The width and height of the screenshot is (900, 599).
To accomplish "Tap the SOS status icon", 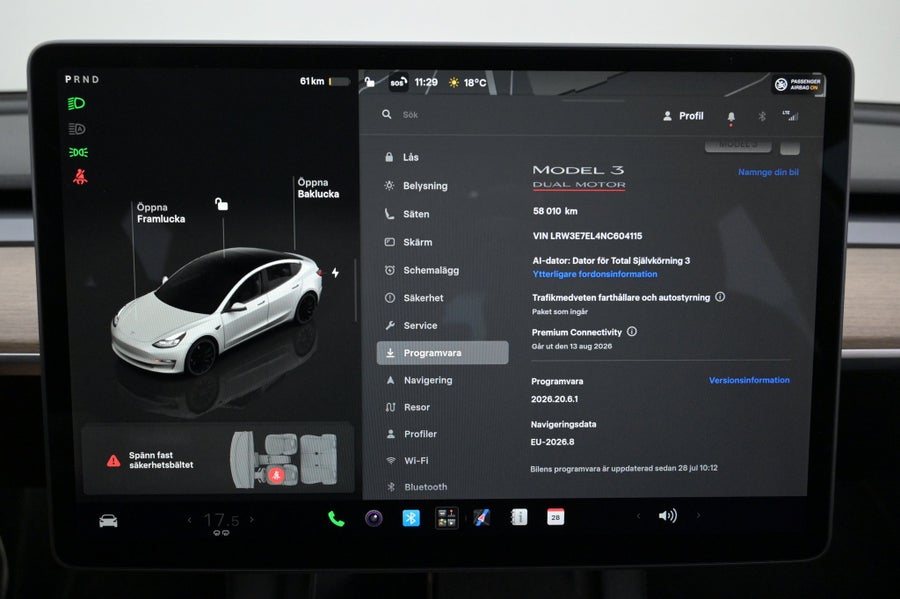I will click(x=398, y=83).
